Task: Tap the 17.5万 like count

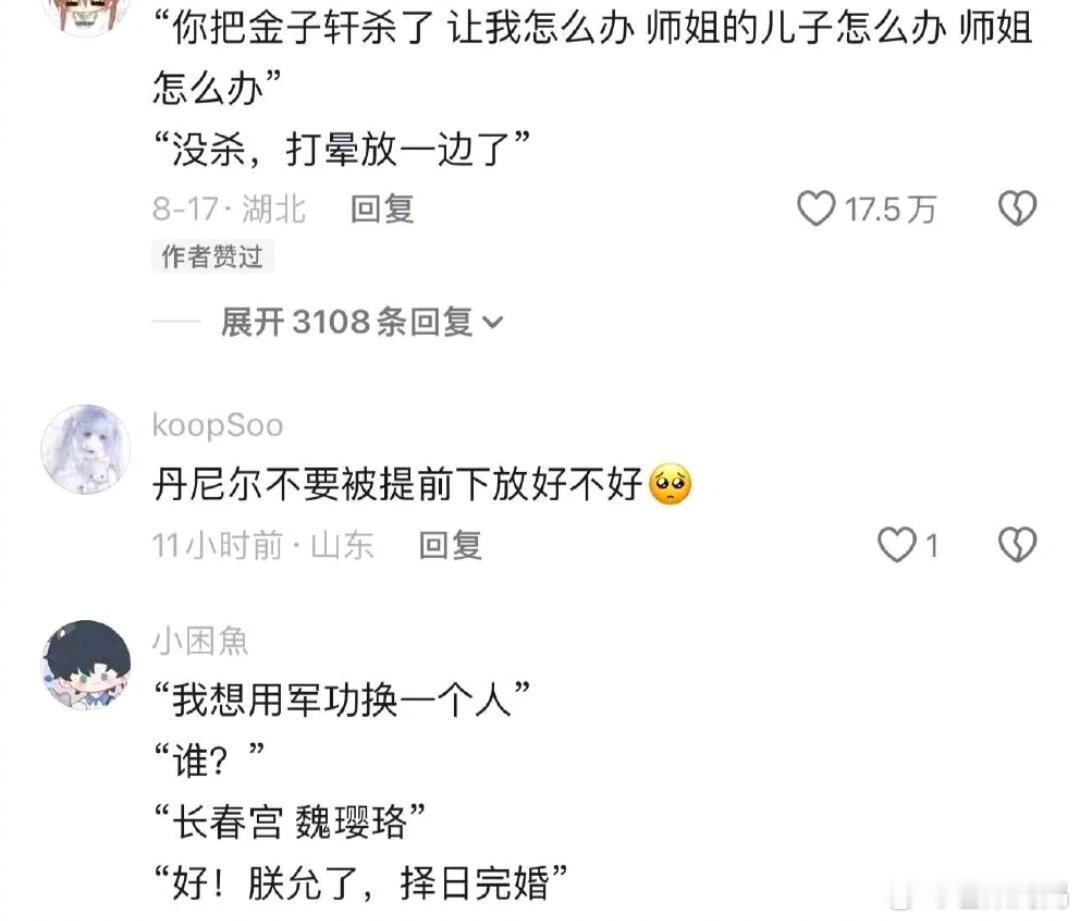Action: coord(891,209)
